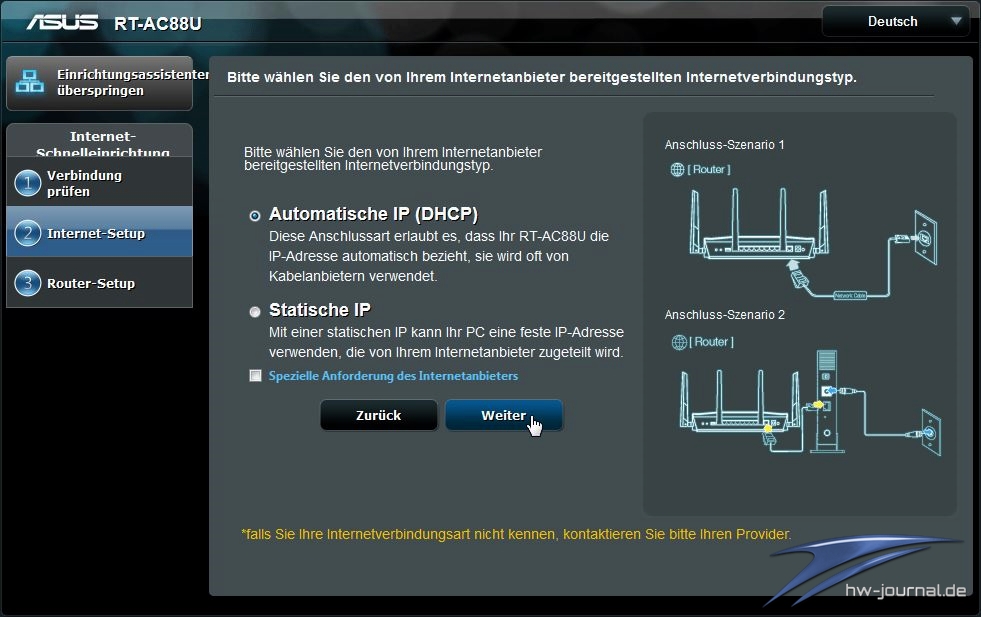Screen dimensions: 981x617
Task: Click the Anschluss-Szenario 2 label
Action: [724, 315]
